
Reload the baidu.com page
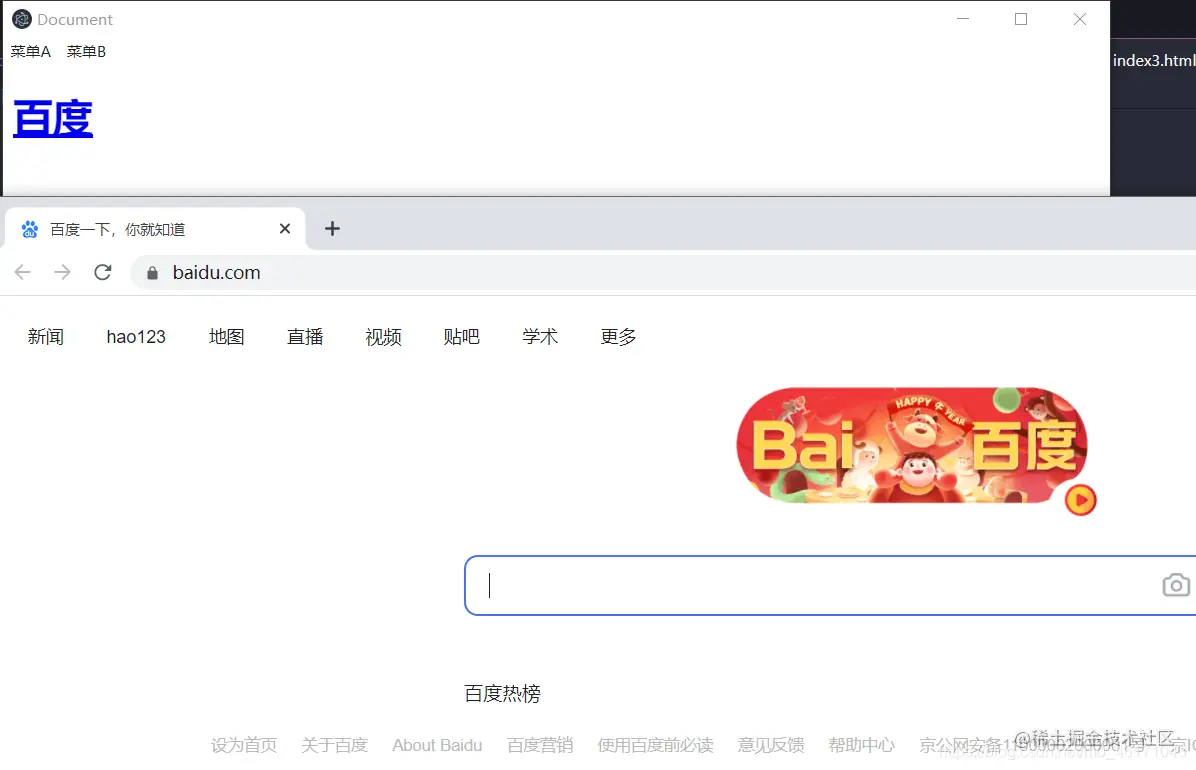pyautogui.click(x=102, y=271)
